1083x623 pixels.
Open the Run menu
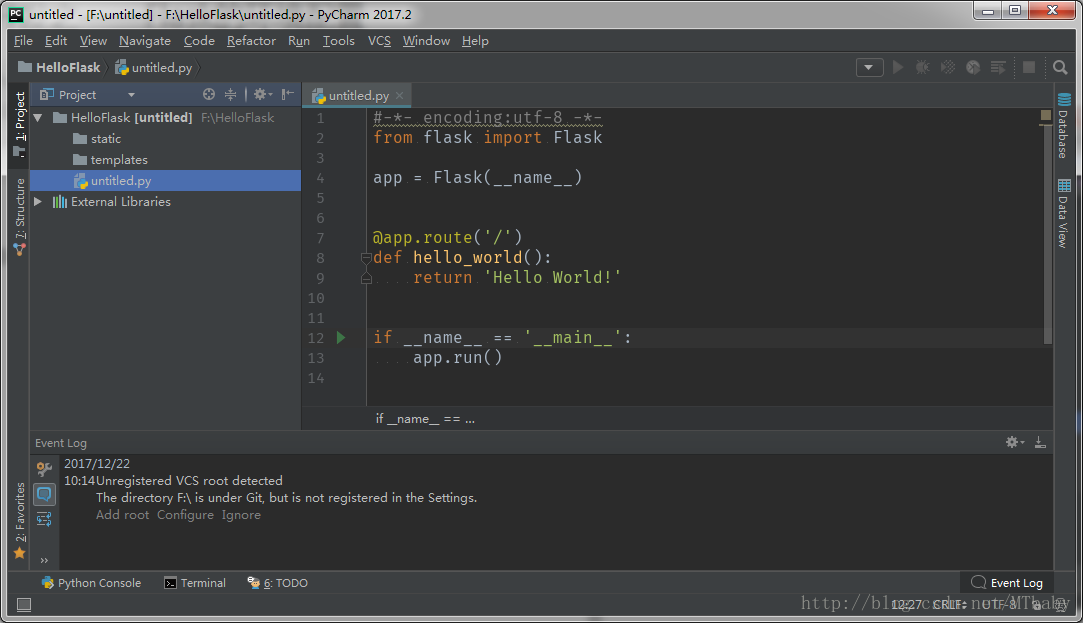(298, 41)
